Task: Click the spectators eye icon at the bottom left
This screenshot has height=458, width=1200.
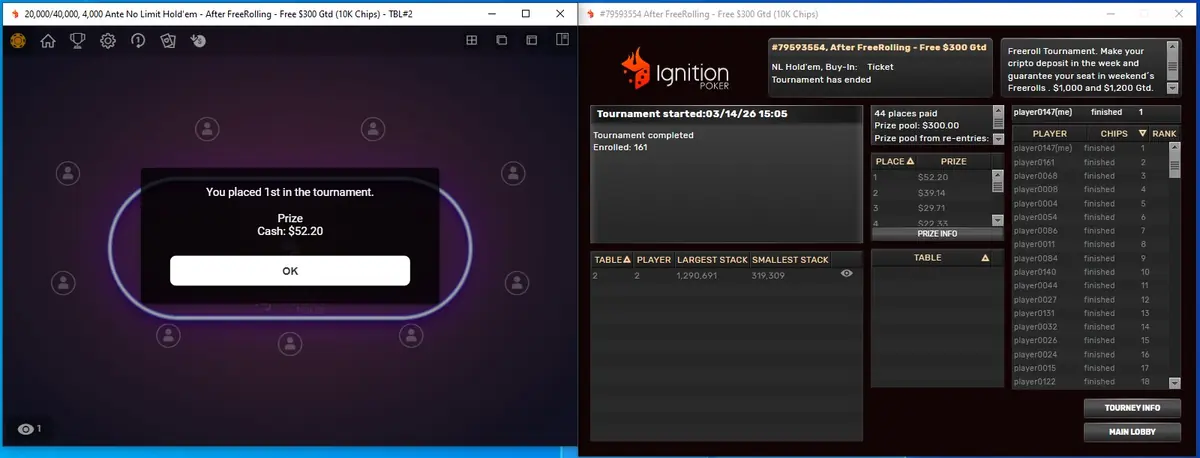Action: pyautogui.click(x=29, y=429)
